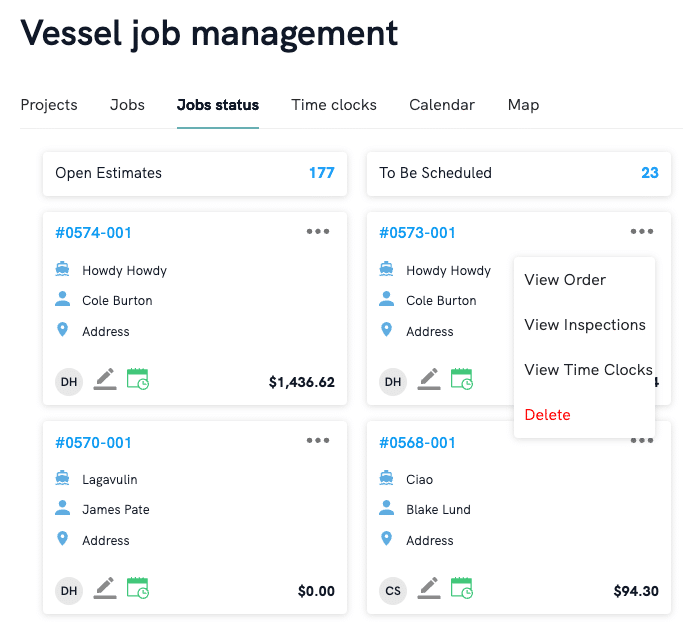Click person icon beside James Pate

(x=62, y=508)
